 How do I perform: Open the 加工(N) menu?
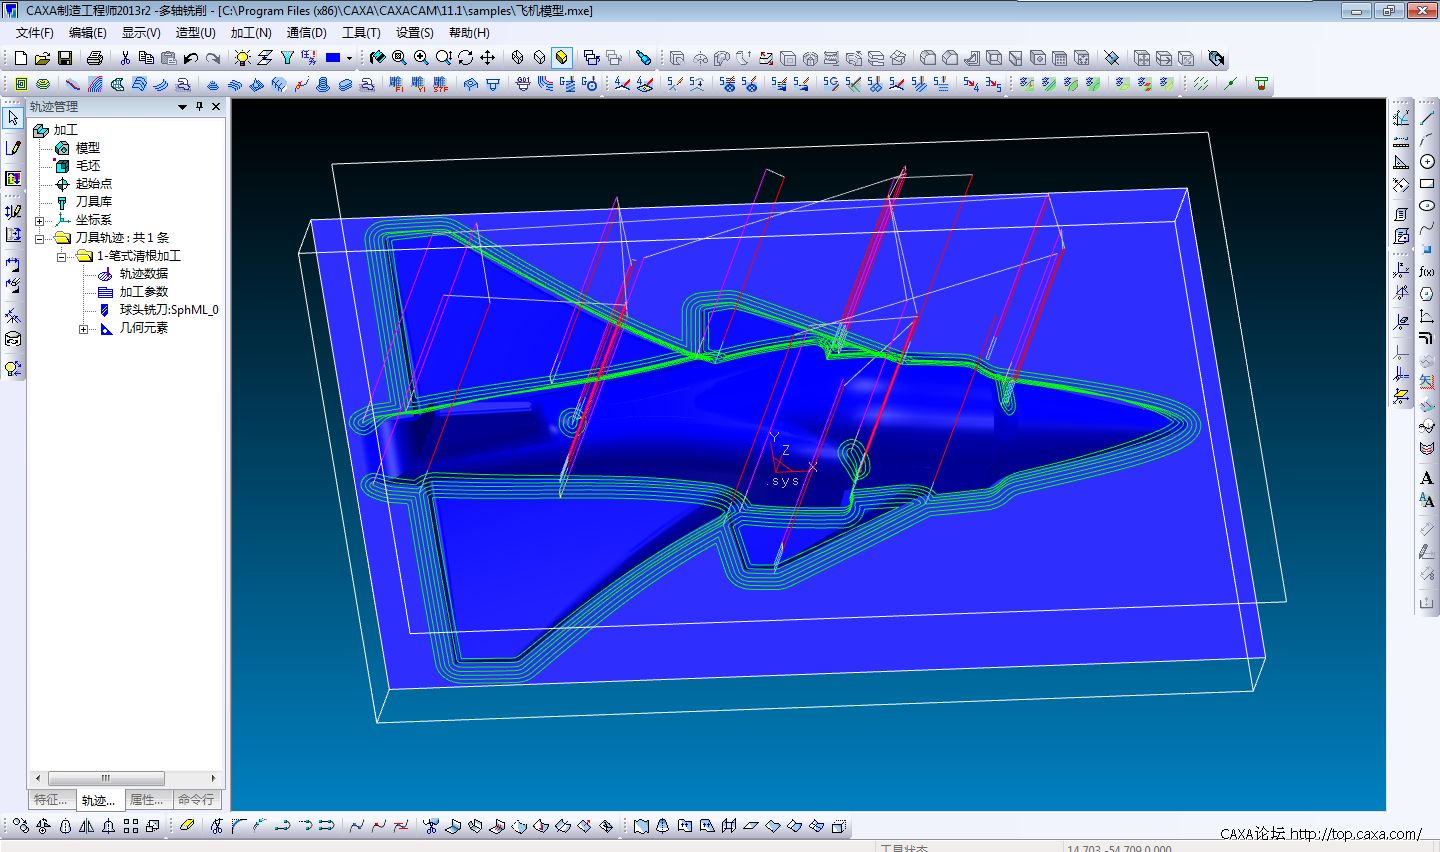[x=251, y=33]
